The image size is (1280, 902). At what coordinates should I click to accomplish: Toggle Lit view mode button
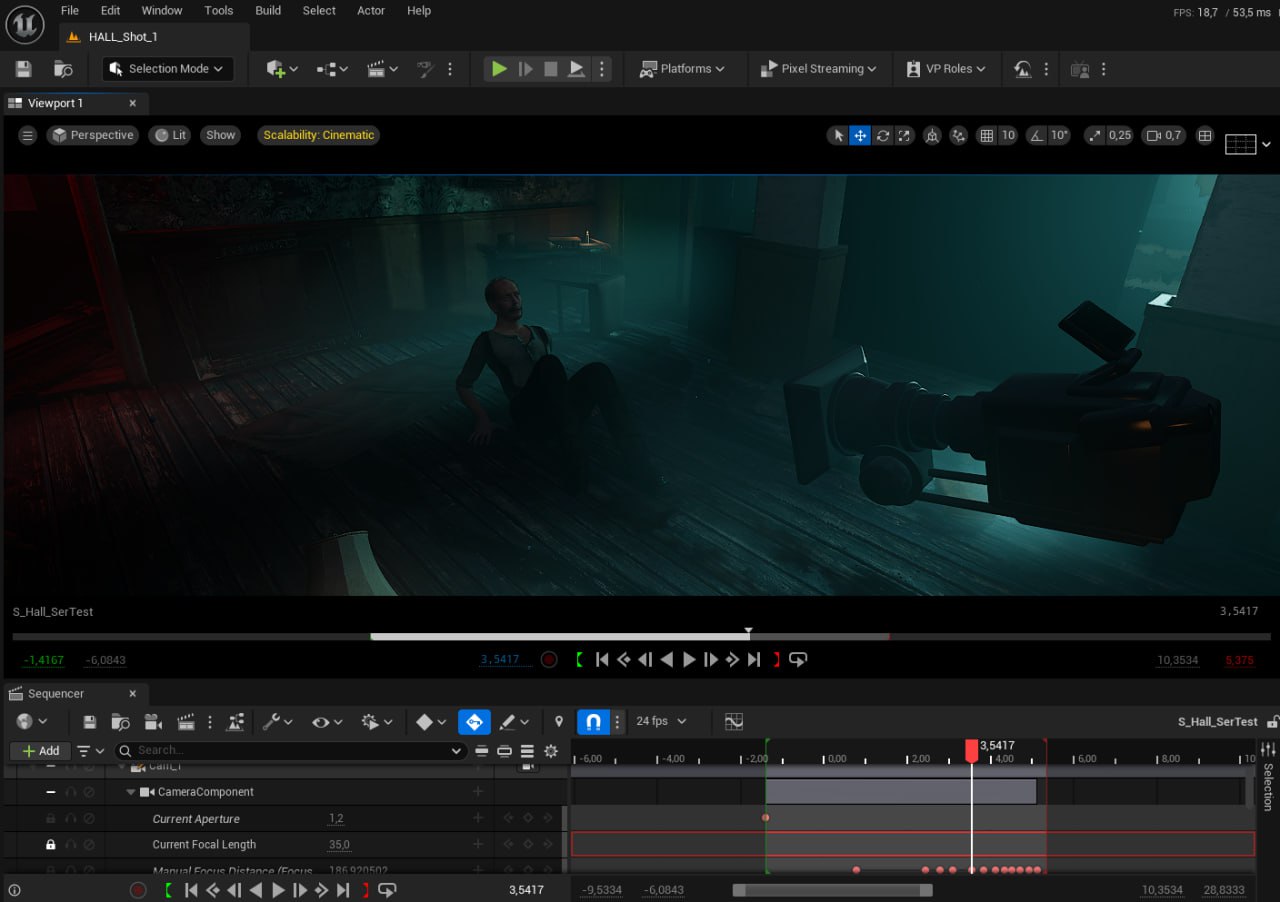(x=170, y=135)
